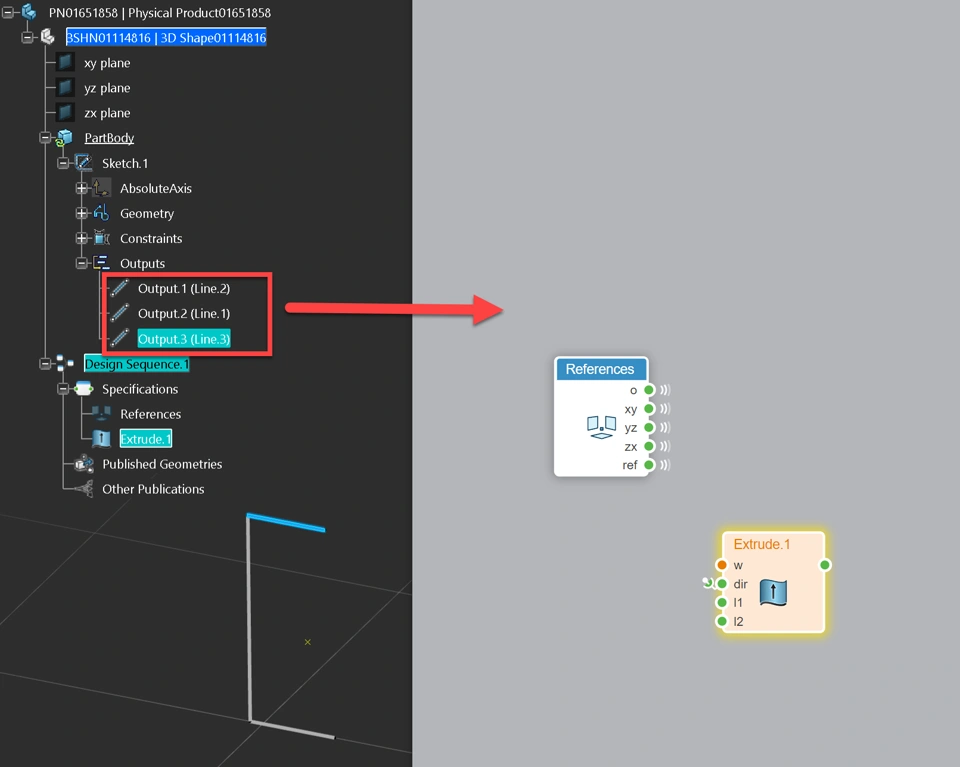Select zx plane in the tree
Viewport: 960px width, 767px height.
pyautogui.click(x=107, y=113)
